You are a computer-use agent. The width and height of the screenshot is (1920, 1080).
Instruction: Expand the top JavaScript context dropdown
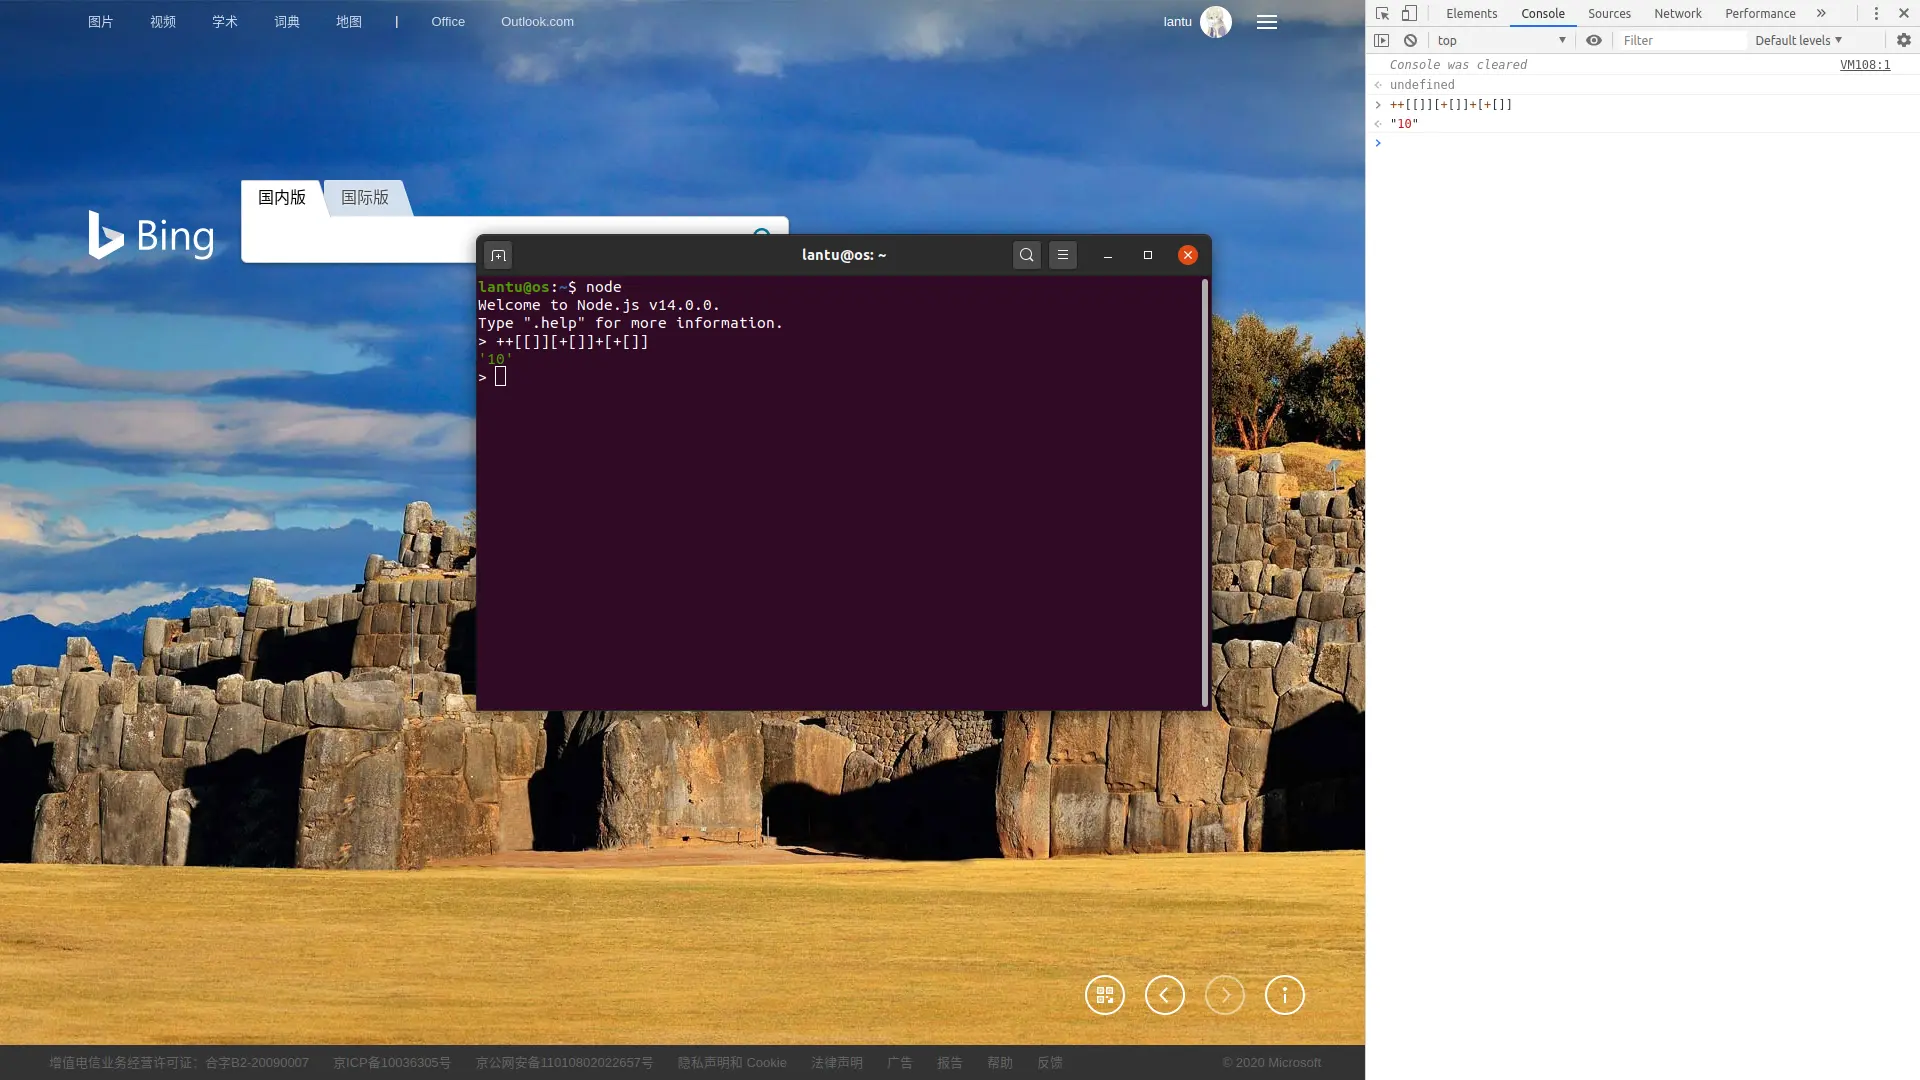(1500, 40)
